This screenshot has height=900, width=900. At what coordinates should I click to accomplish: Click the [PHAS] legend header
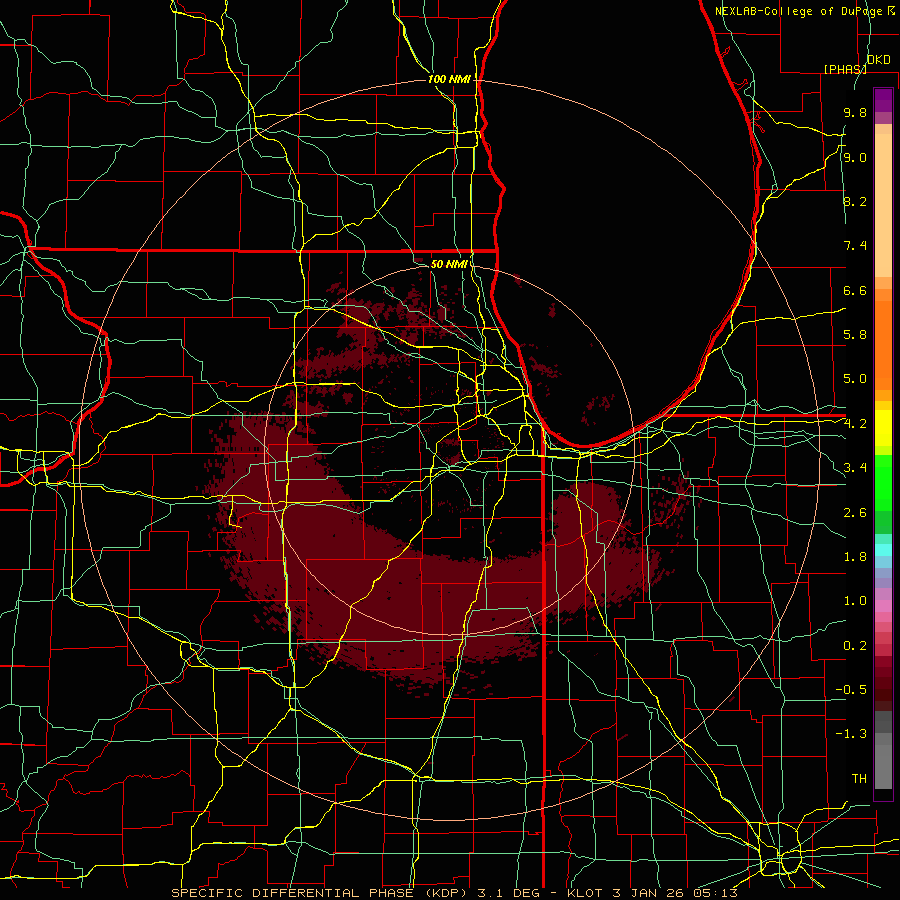[x=845, y=69]
